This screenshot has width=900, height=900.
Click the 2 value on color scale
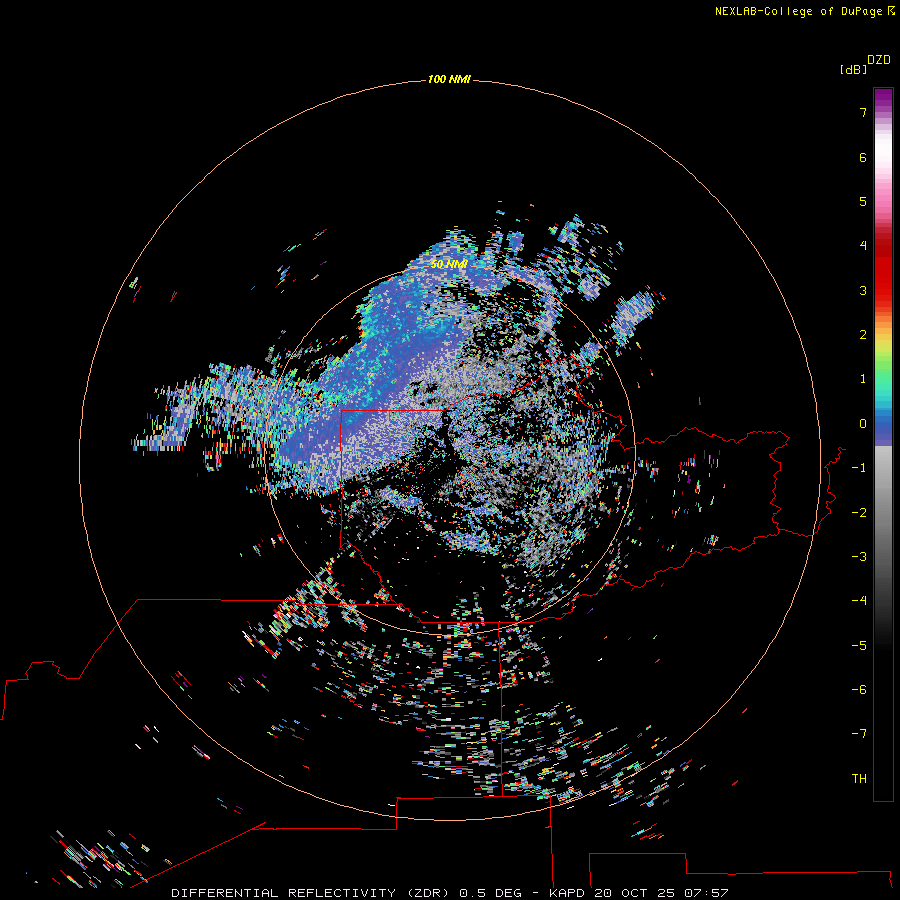[863, 335]
